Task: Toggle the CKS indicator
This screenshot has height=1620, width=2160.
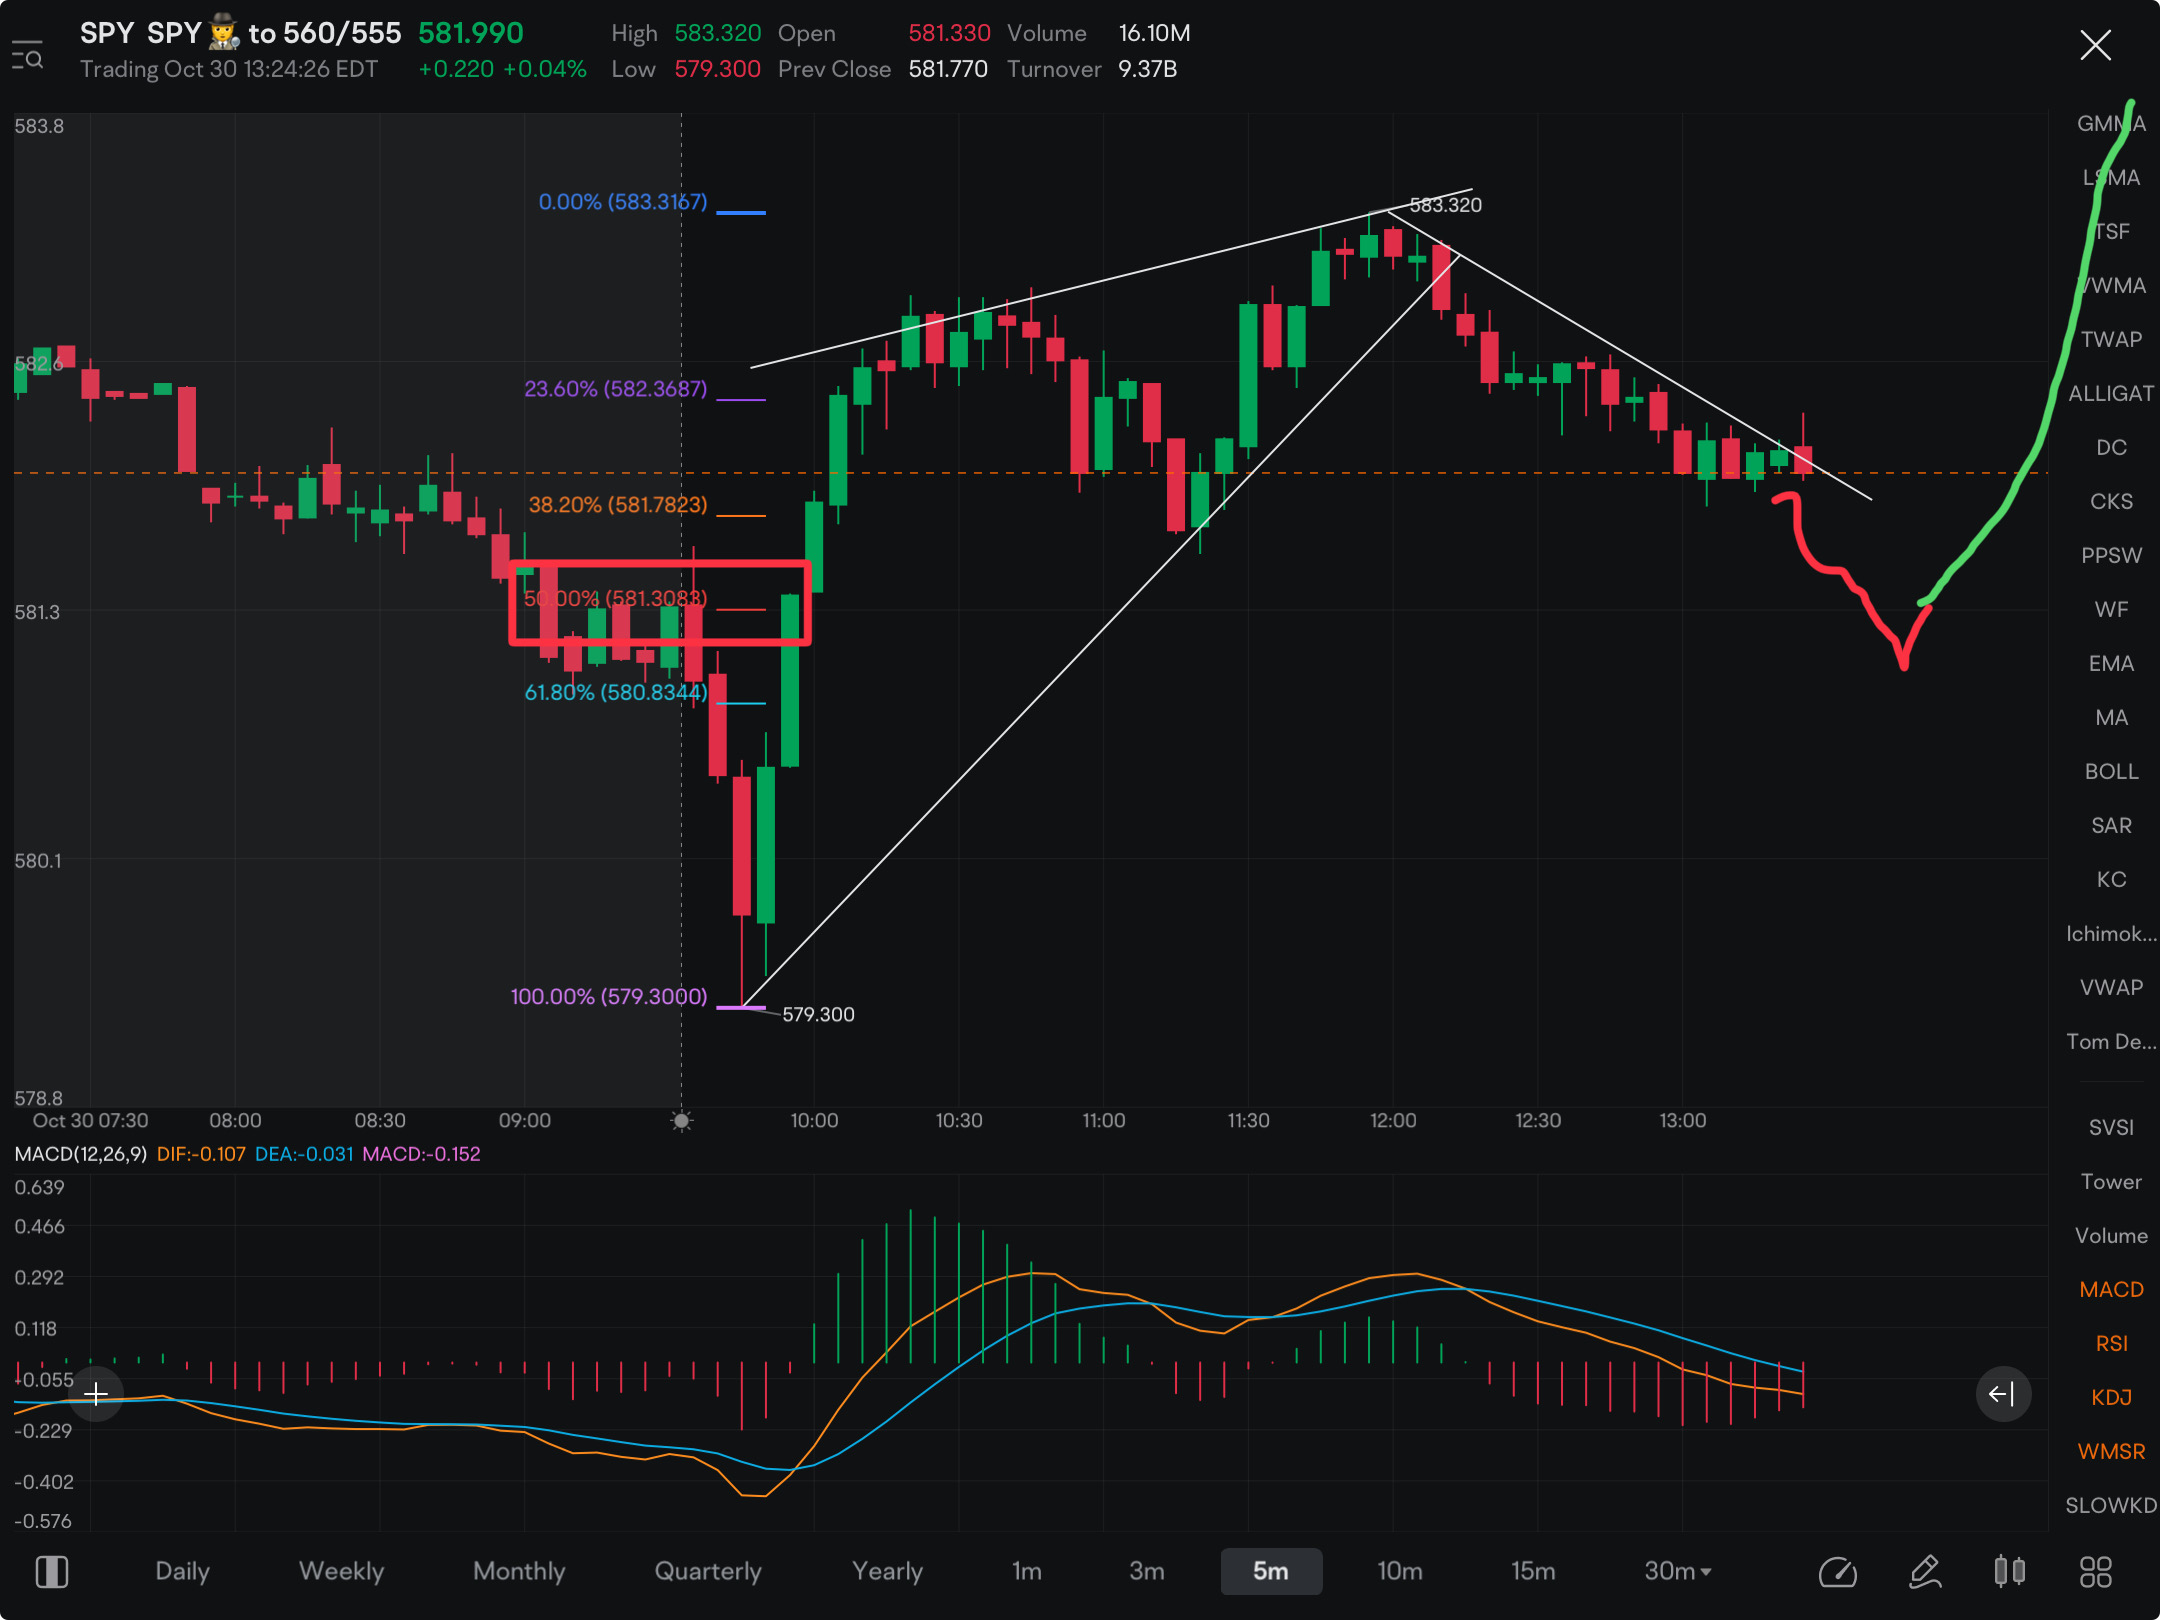Action: click(x=2111, y=502)
